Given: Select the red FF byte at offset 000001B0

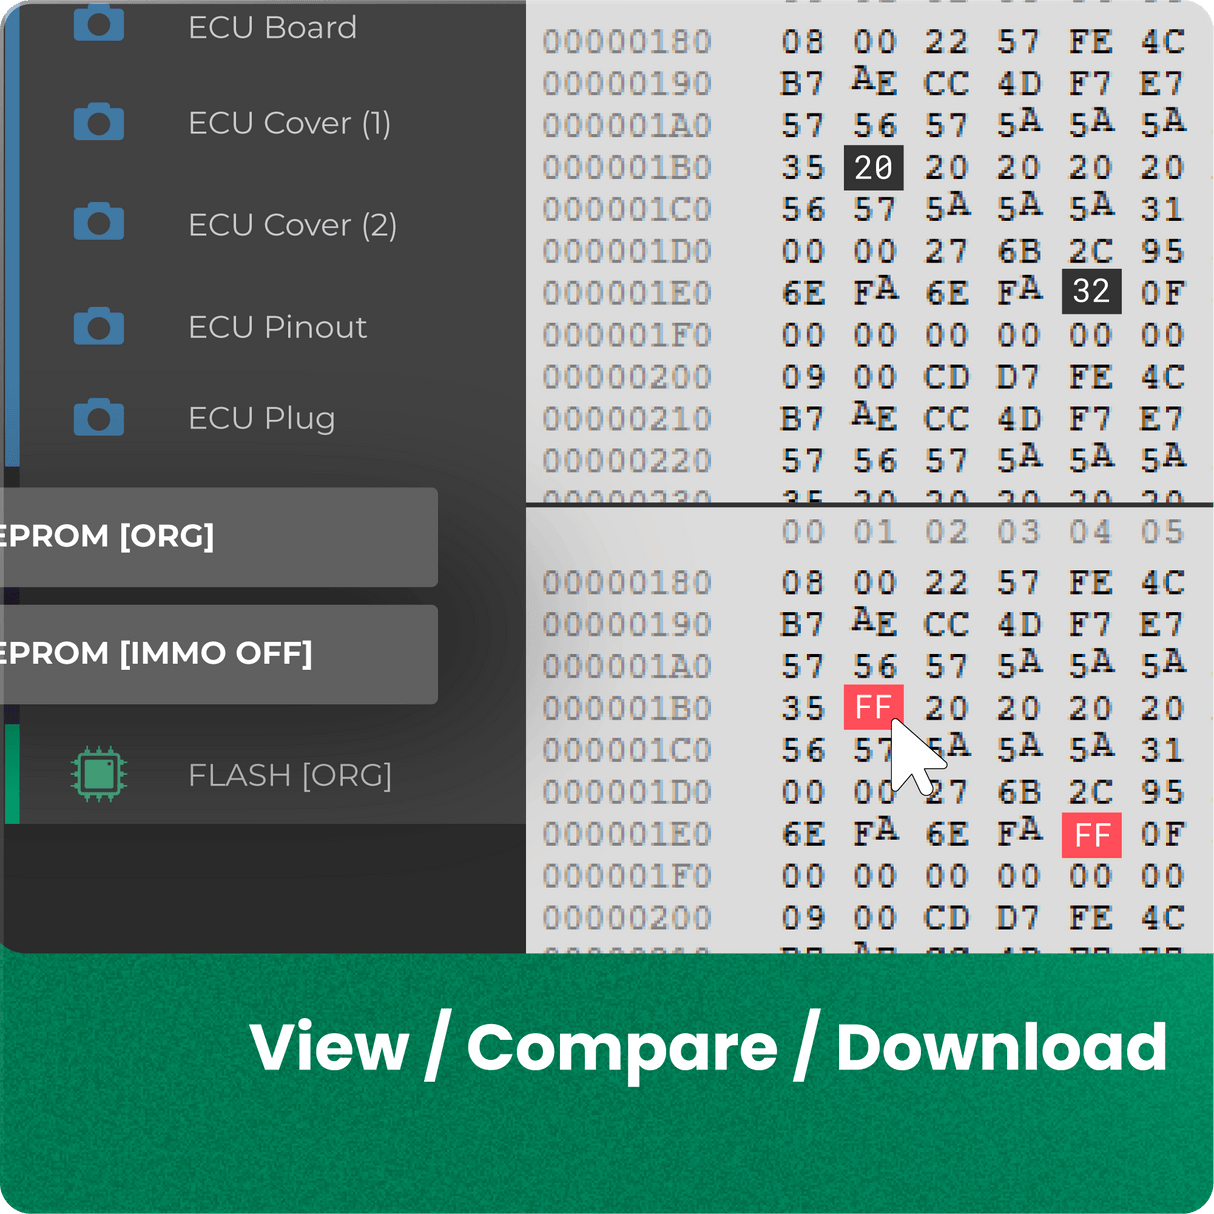Looking at the screenshot, I should click(x=872, y=708).
